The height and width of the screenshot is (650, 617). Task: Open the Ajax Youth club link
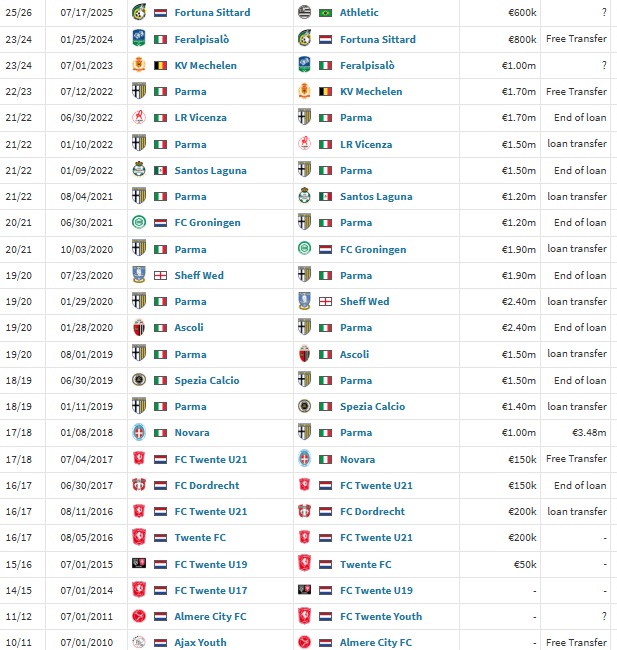200,642
